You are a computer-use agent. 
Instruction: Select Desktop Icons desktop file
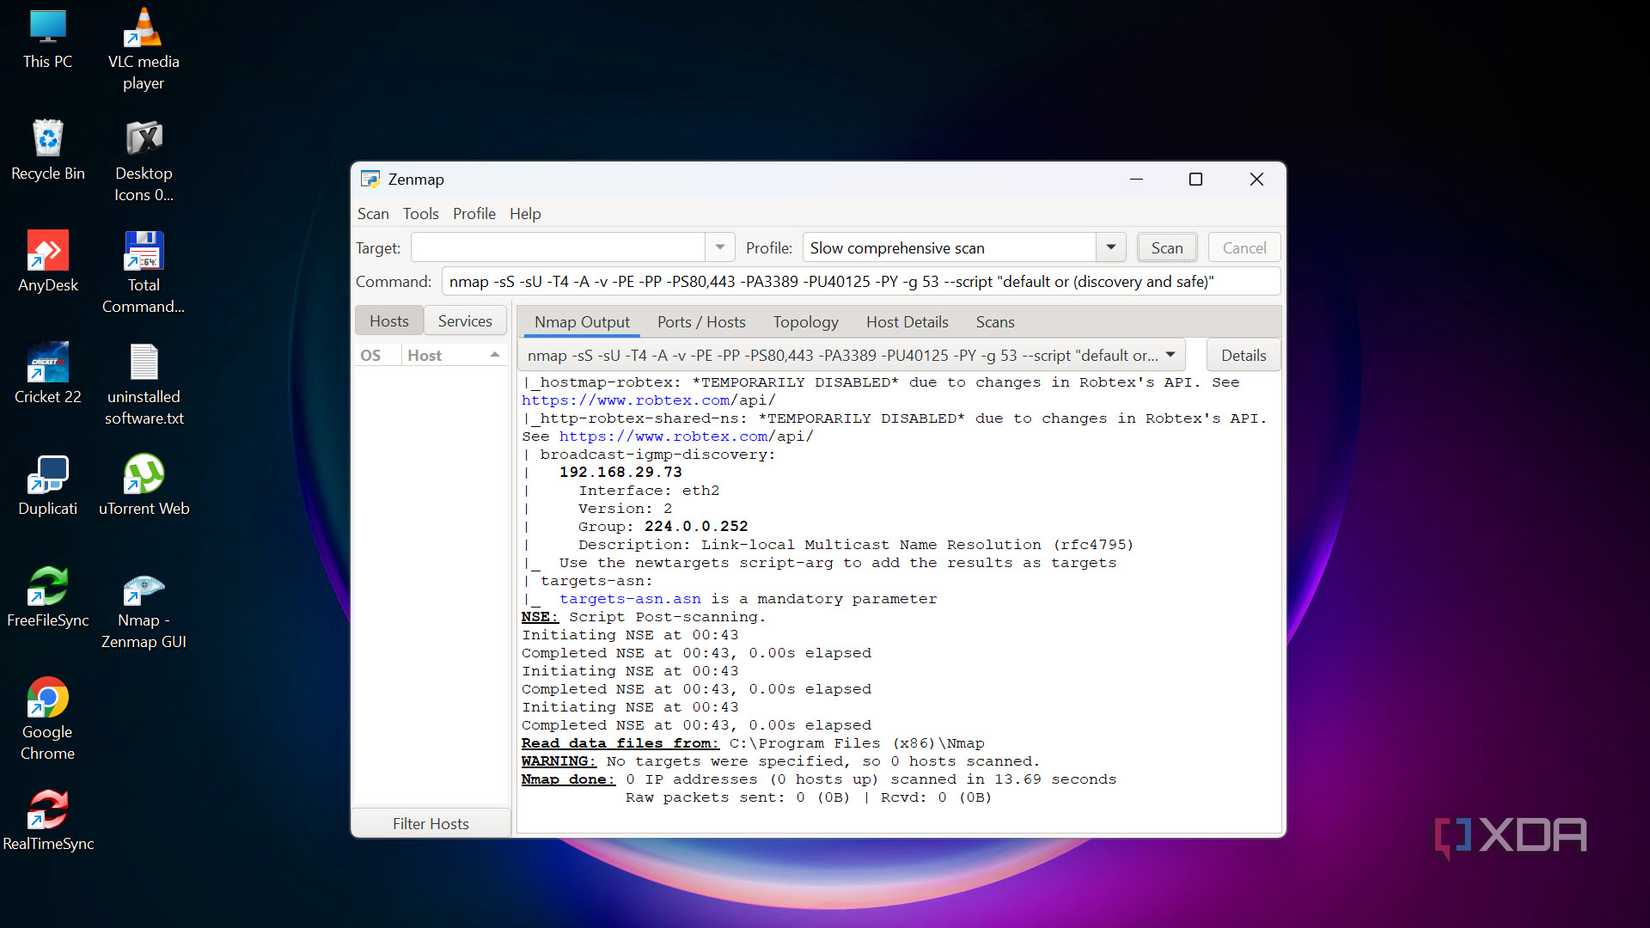coord(144,162)
